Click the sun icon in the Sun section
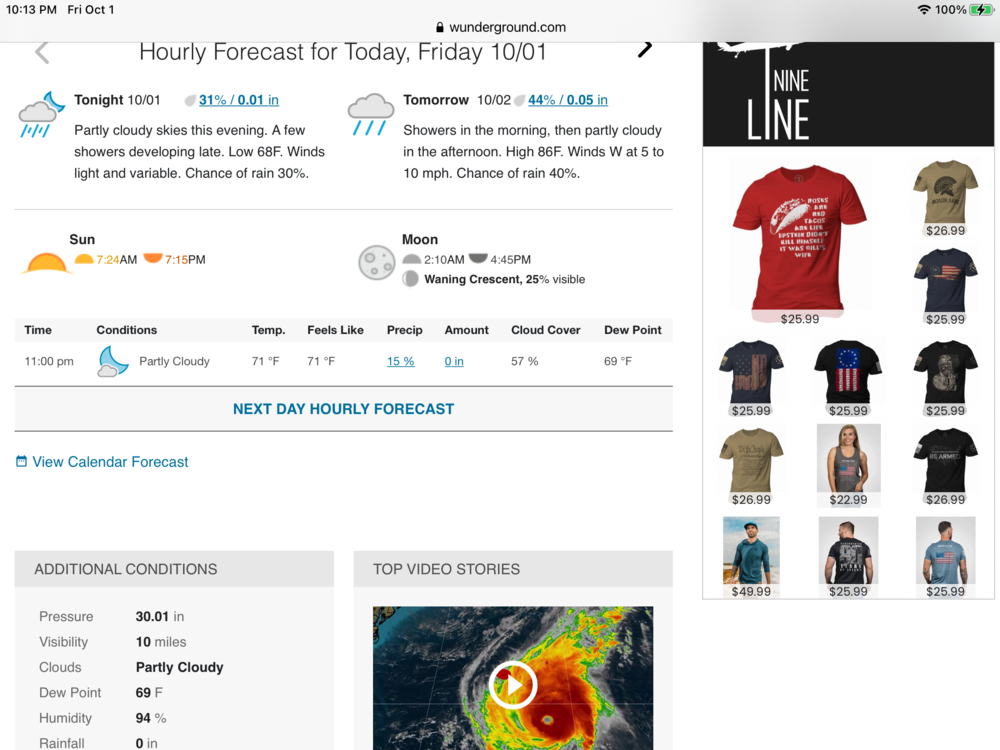This screenshot has width=1000, height=750. (x=46, y=263)
